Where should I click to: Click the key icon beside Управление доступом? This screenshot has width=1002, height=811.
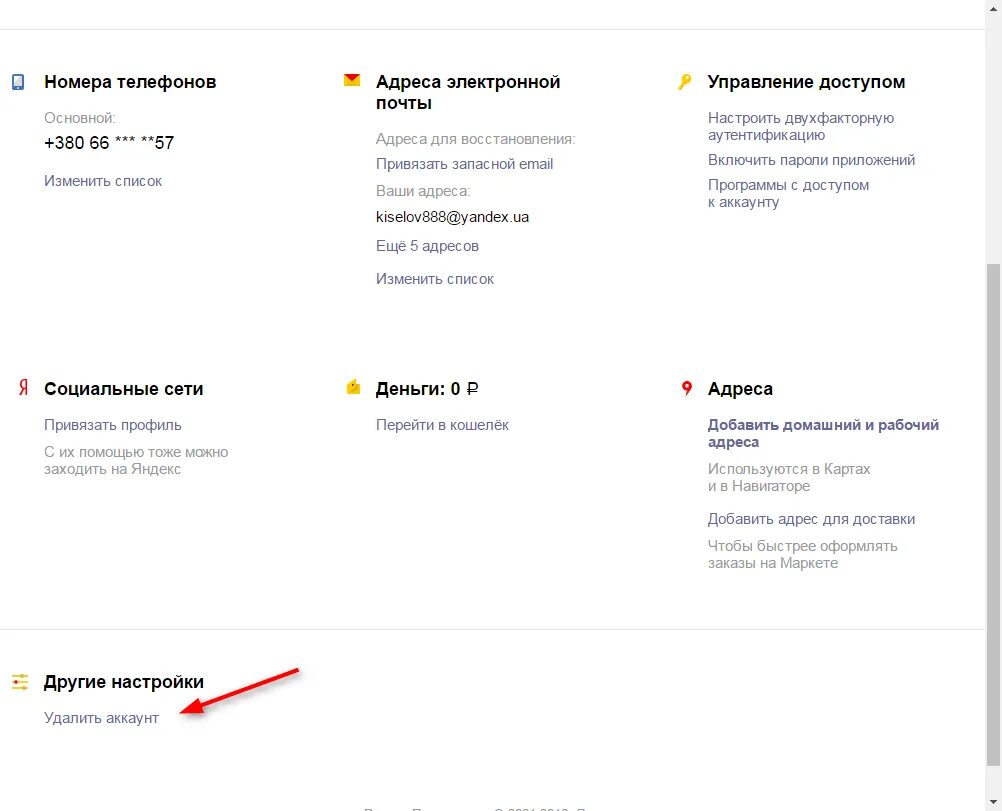(684, 82)
